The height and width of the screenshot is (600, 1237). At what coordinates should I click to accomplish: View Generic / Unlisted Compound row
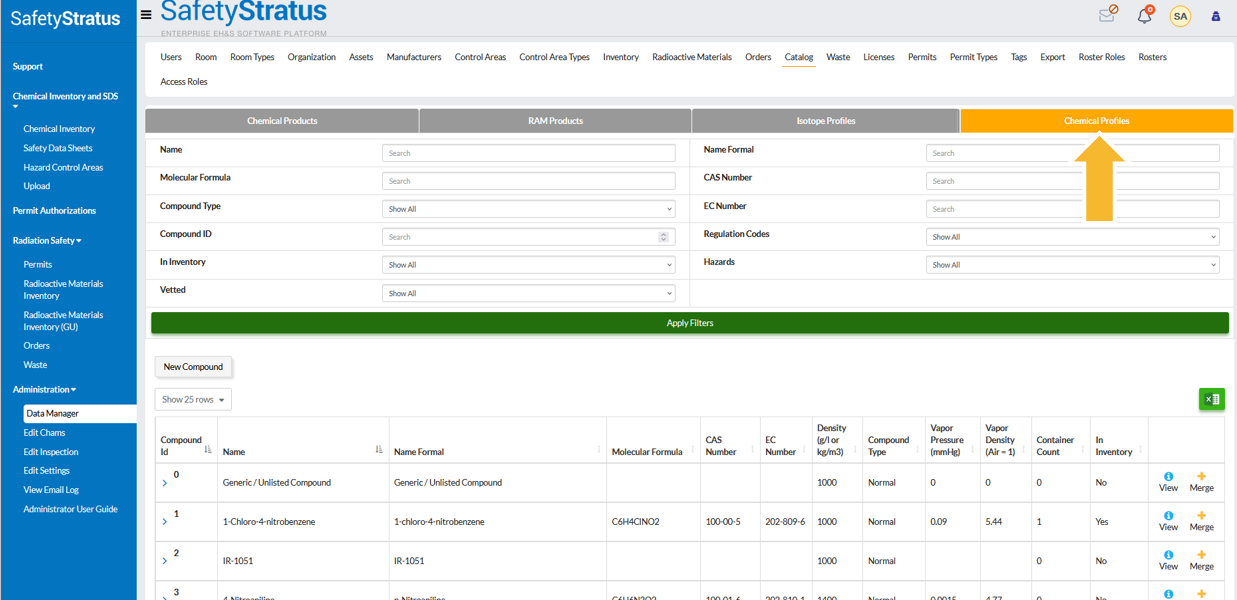pyautogui.click(x=1168, y=482)
